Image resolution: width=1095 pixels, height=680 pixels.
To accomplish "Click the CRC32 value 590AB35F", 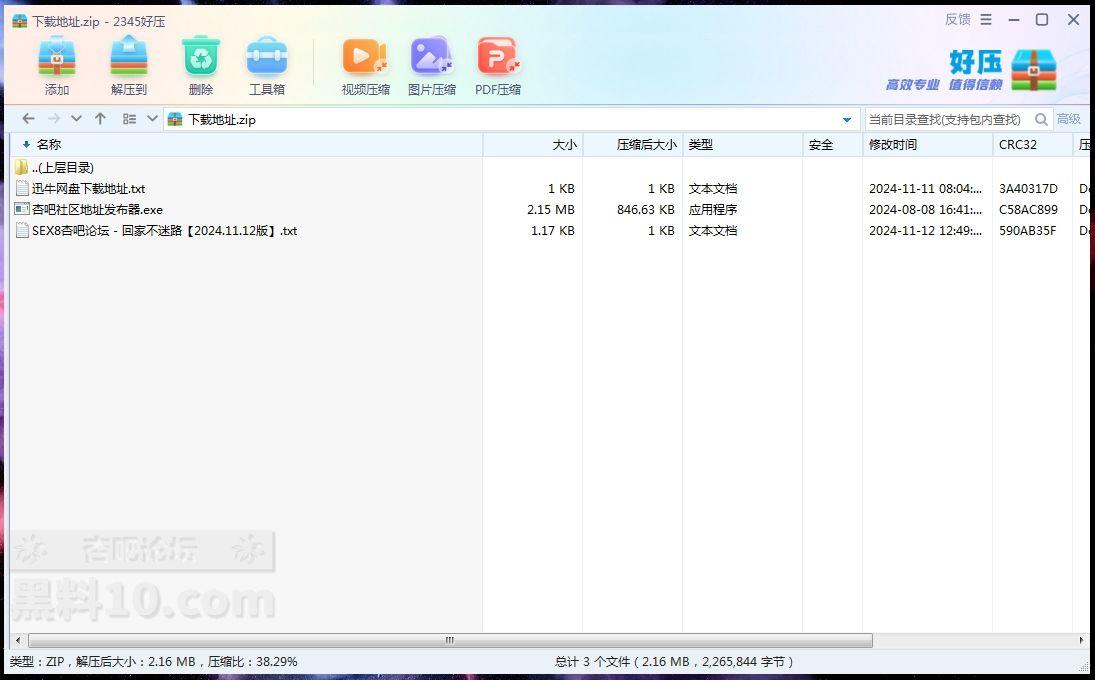I will (x=1028, y=230).
